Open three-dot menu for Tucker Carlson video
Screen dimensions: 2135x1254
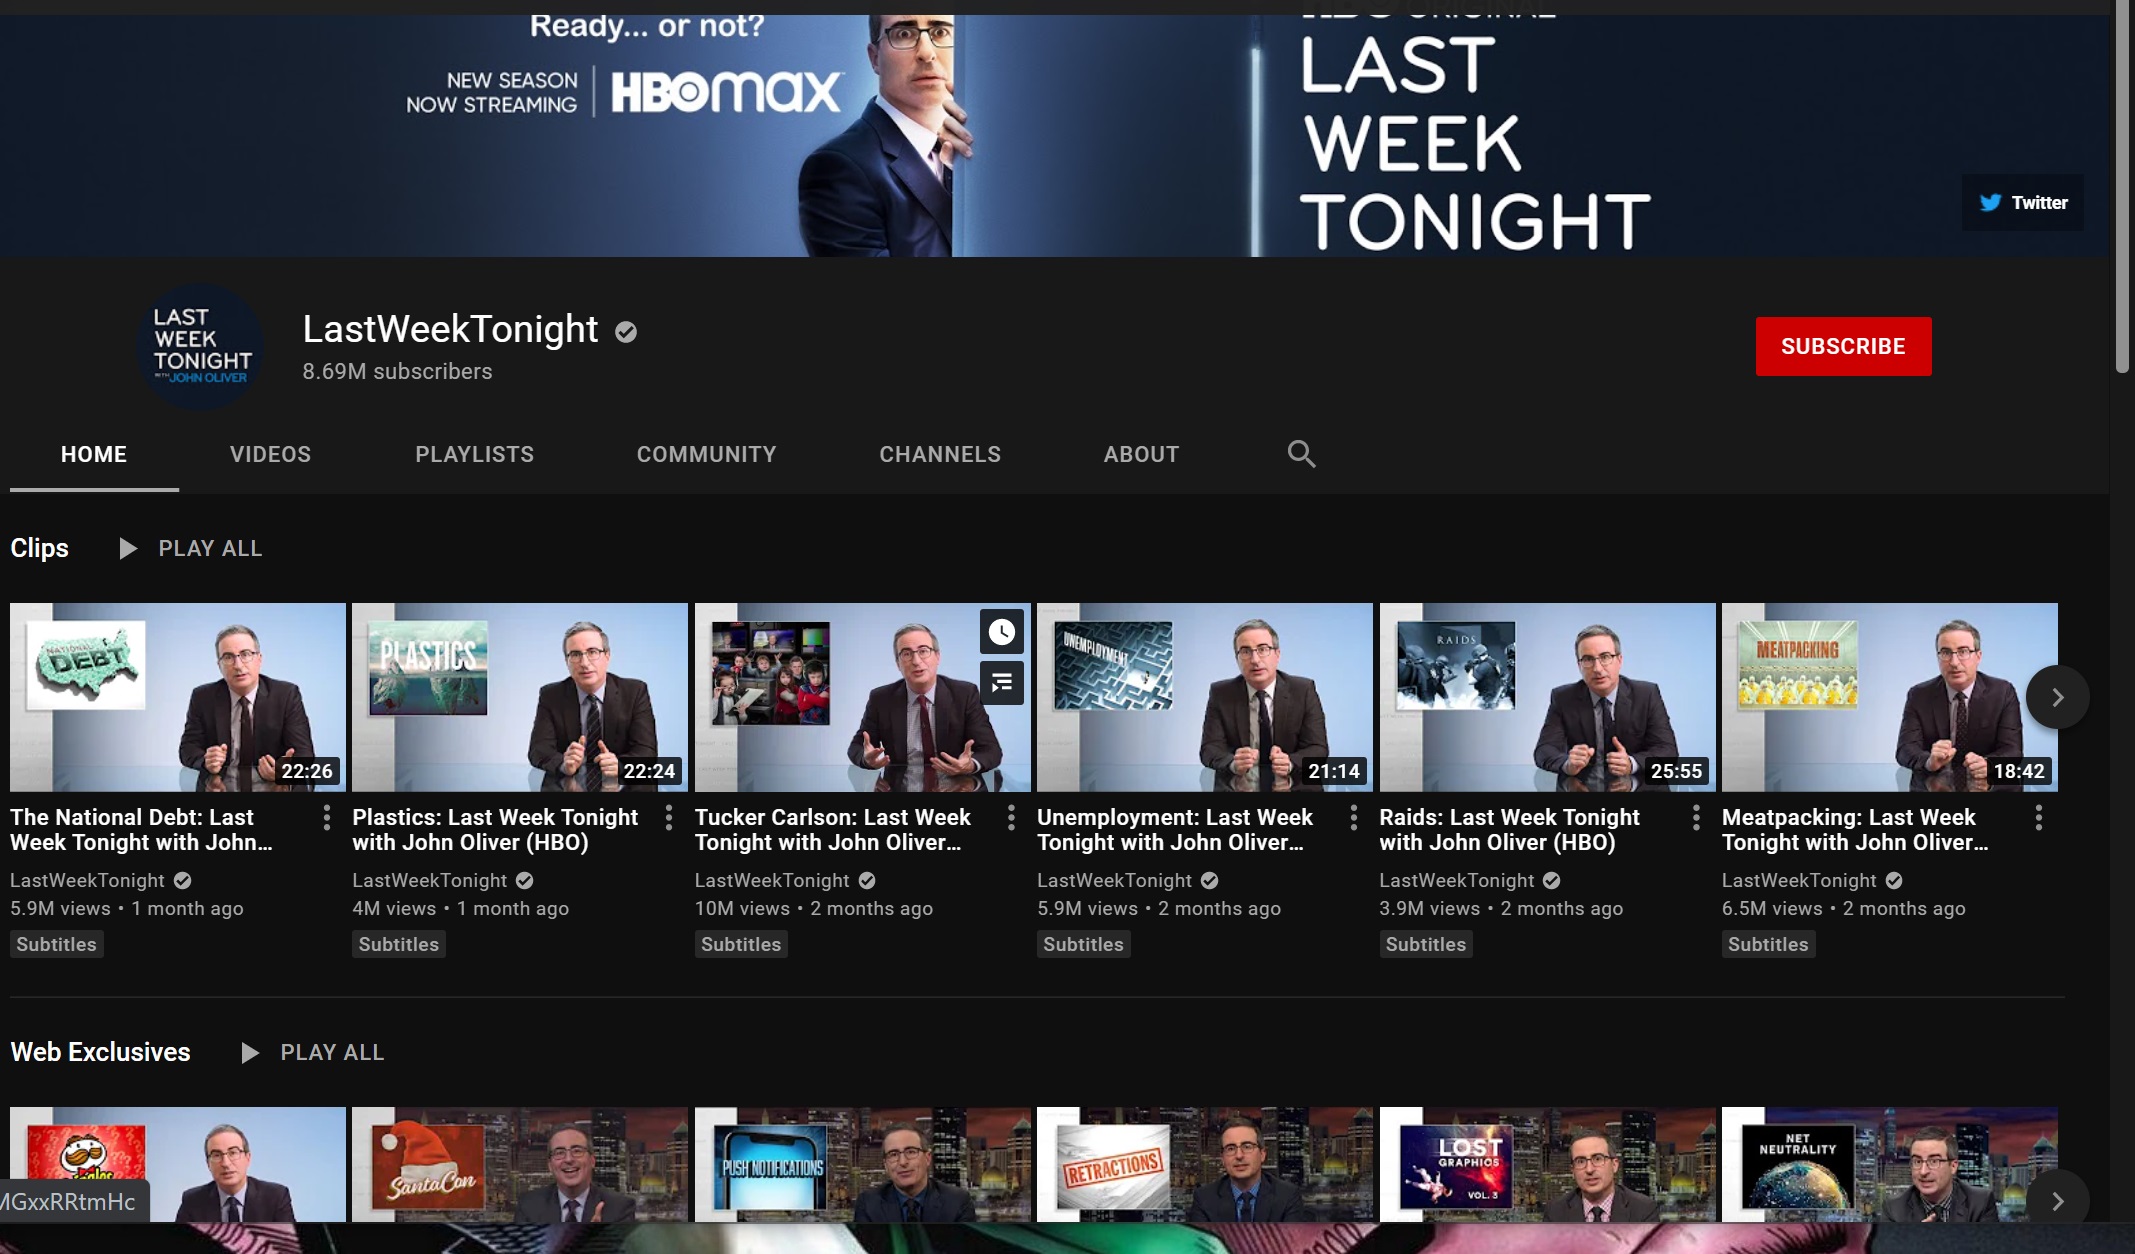[x=1011, y=818]
